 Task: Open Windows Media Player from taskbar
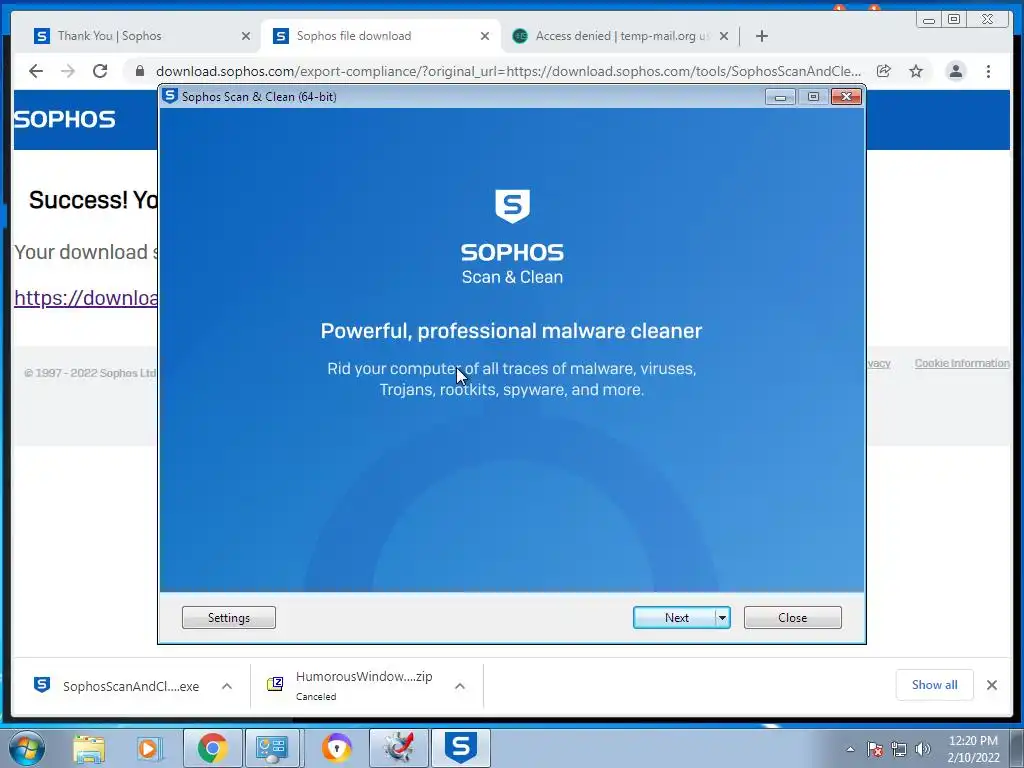pos(148,748)
